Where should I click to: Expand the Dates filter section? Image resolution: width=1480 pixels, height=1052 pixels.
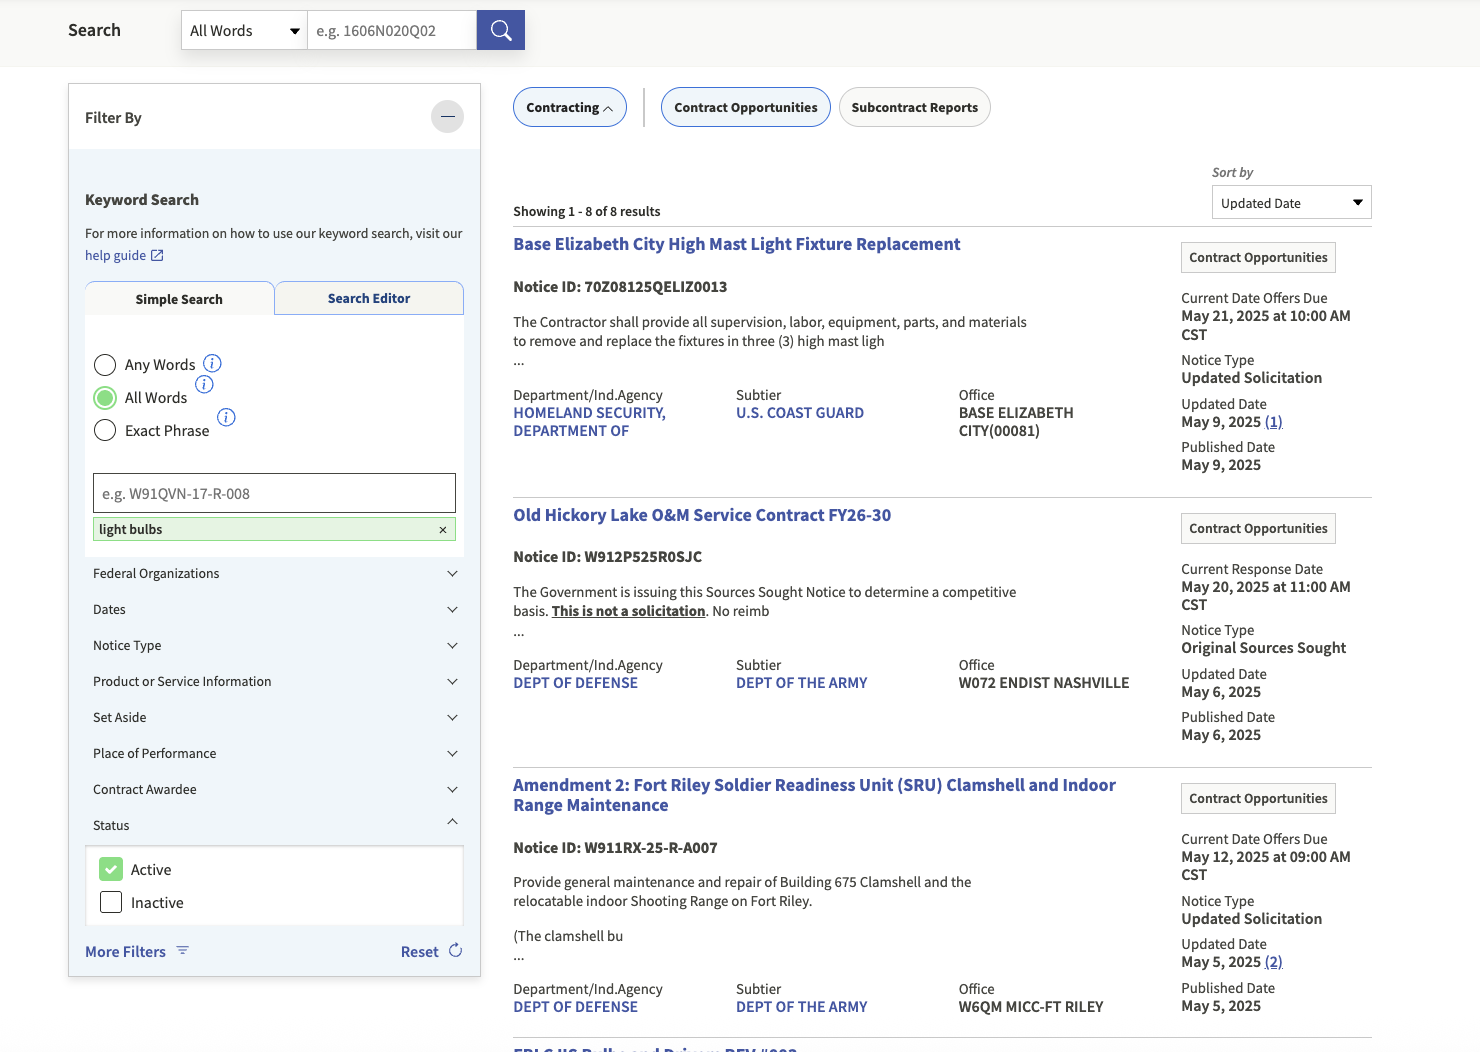tap(274, 610)
